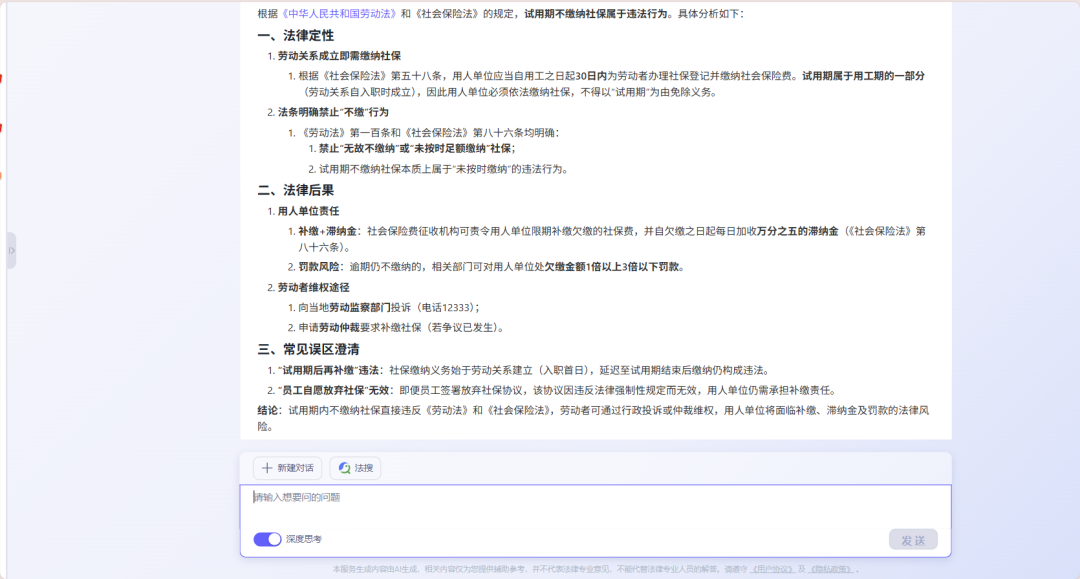Click the heading 一、法律定性
This screenshot has width=1080, height=579.
pos(296,36)
